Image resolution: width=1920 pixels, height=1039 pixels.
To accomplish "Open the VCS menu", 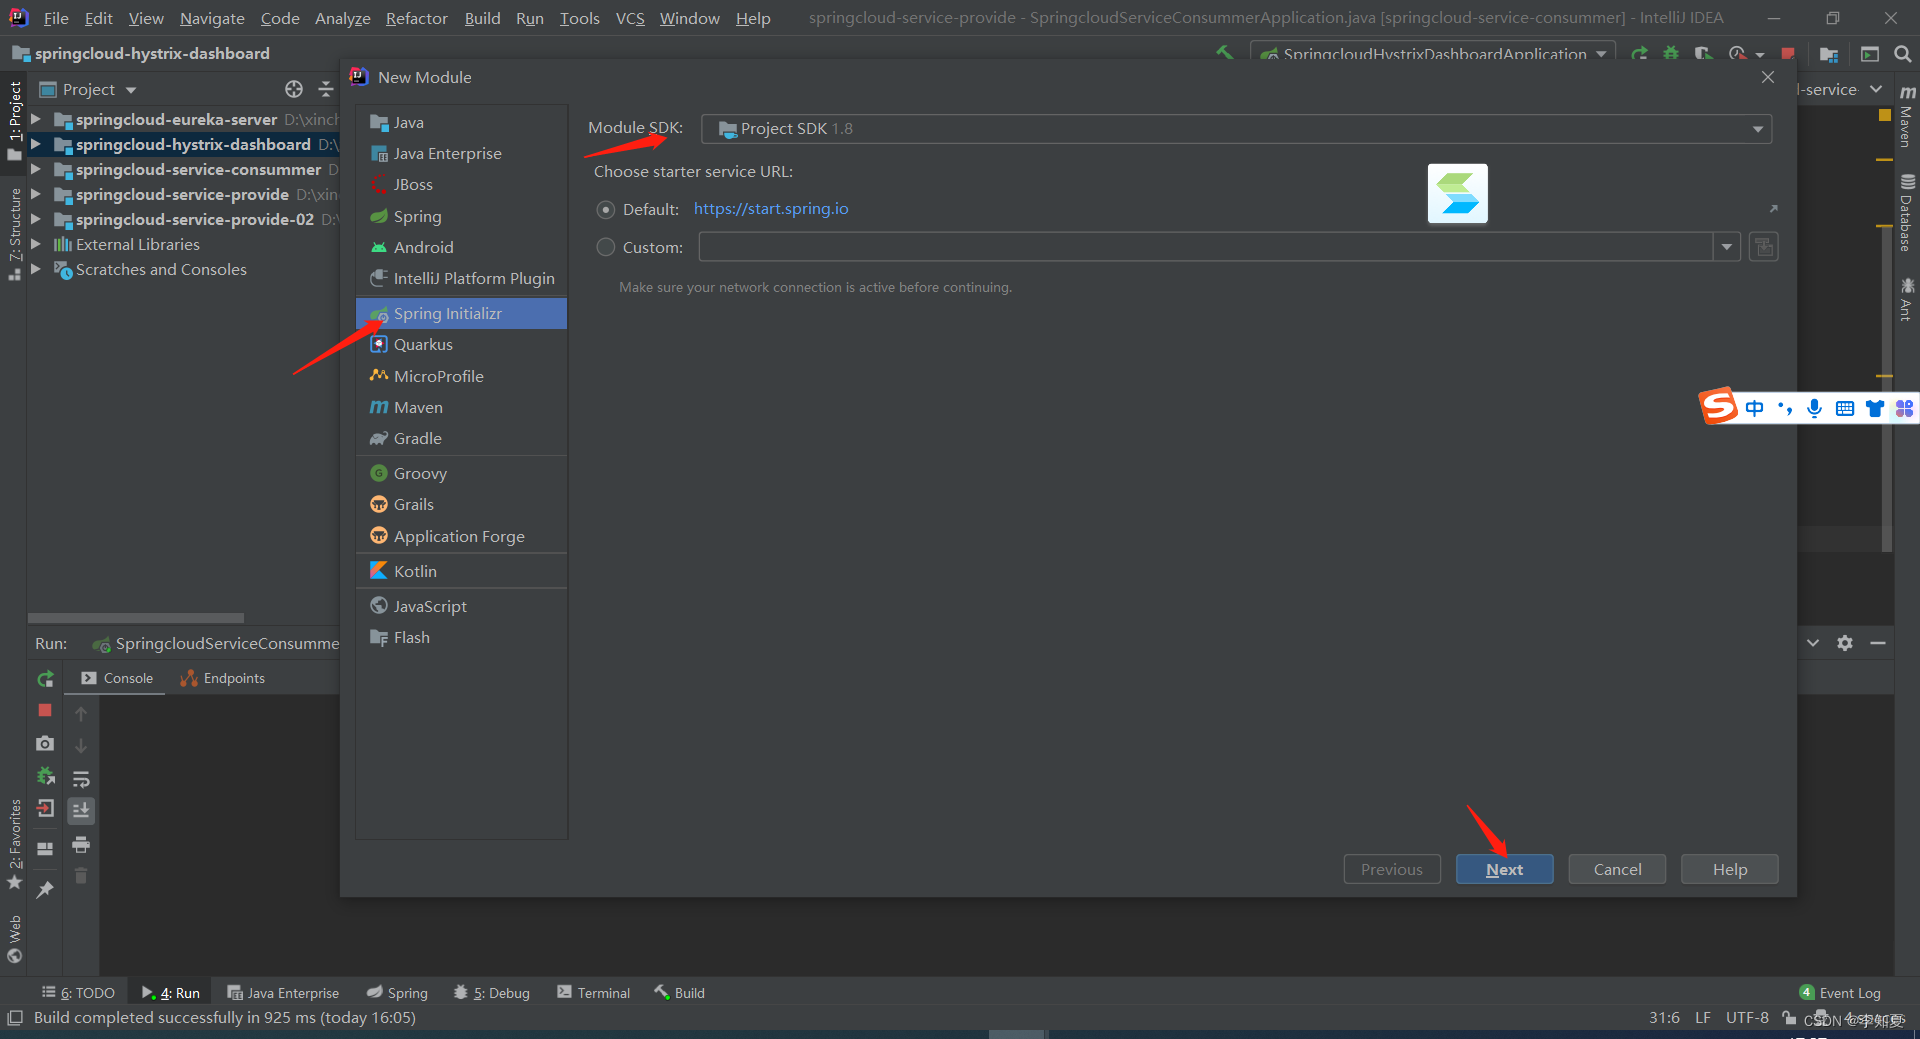I will (x=630, y=18).
